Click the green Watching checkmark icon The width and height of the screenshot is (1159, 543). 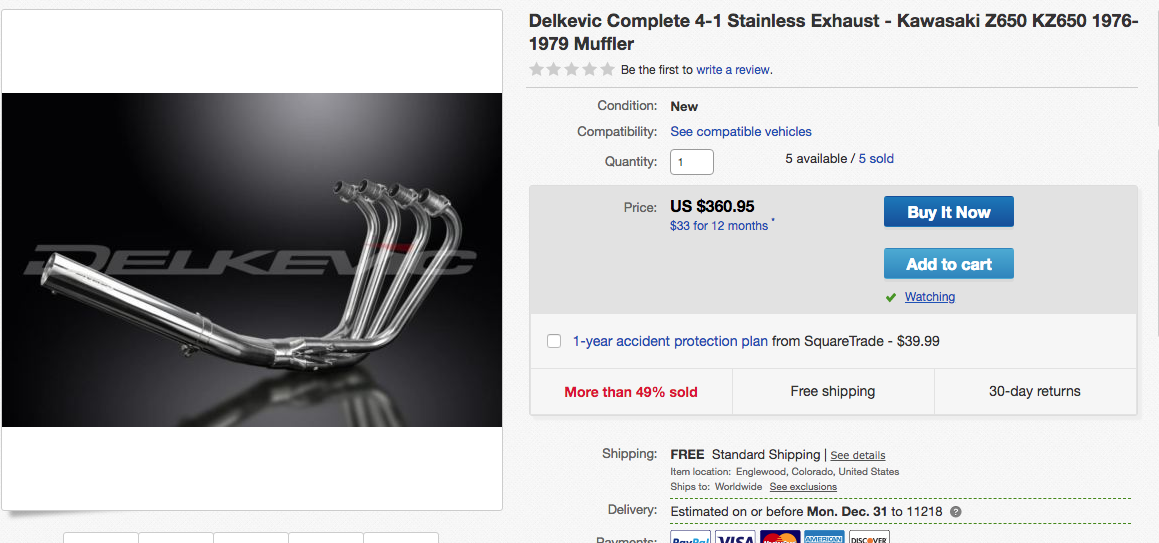coord(891,297)
